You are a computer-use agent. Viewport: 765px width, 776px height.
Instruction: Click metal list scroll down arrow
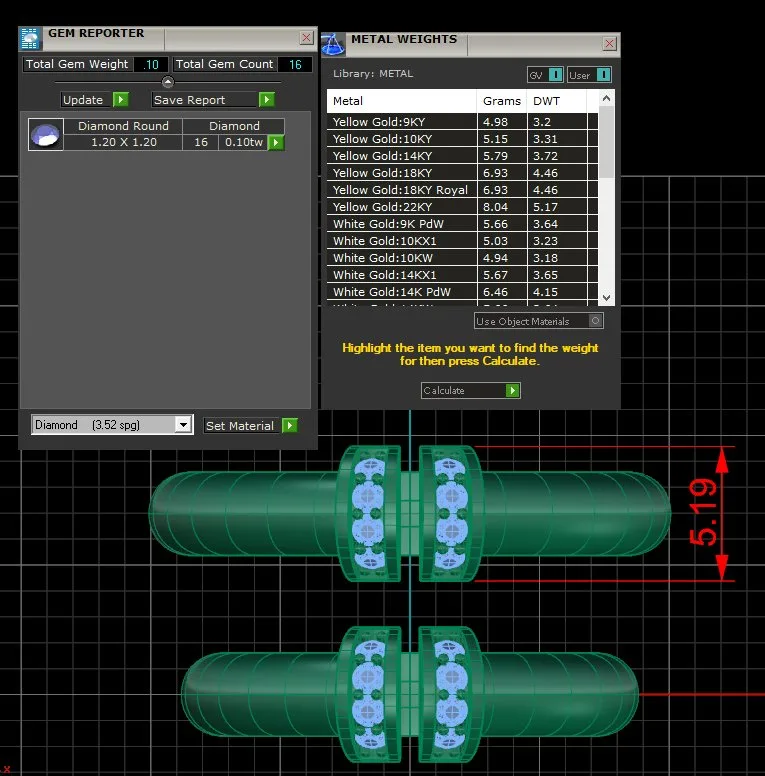click(607, 297)
